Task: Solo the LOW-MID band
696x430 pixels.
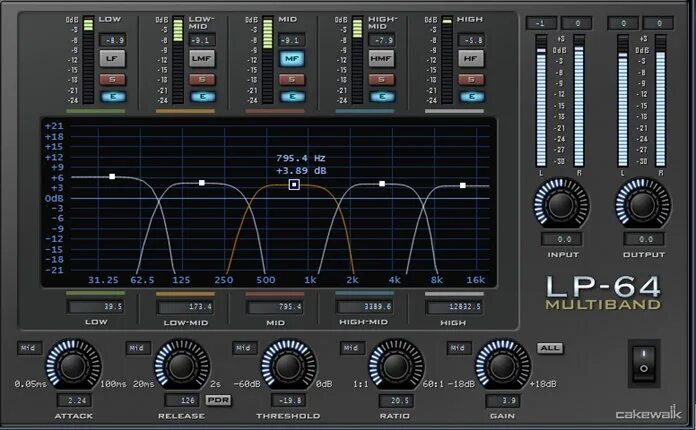Action: [202, 79]
